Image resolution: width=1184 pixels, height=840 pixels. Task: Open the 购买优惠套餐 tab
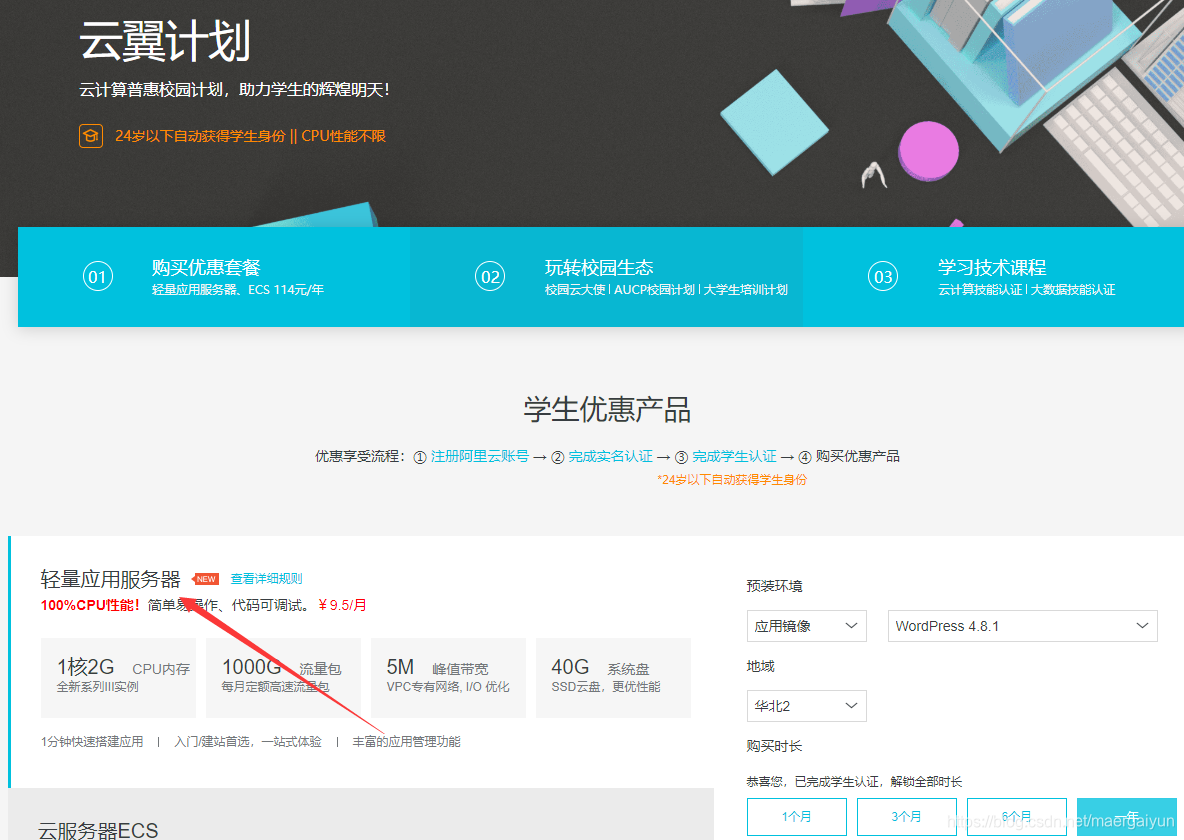214,276
